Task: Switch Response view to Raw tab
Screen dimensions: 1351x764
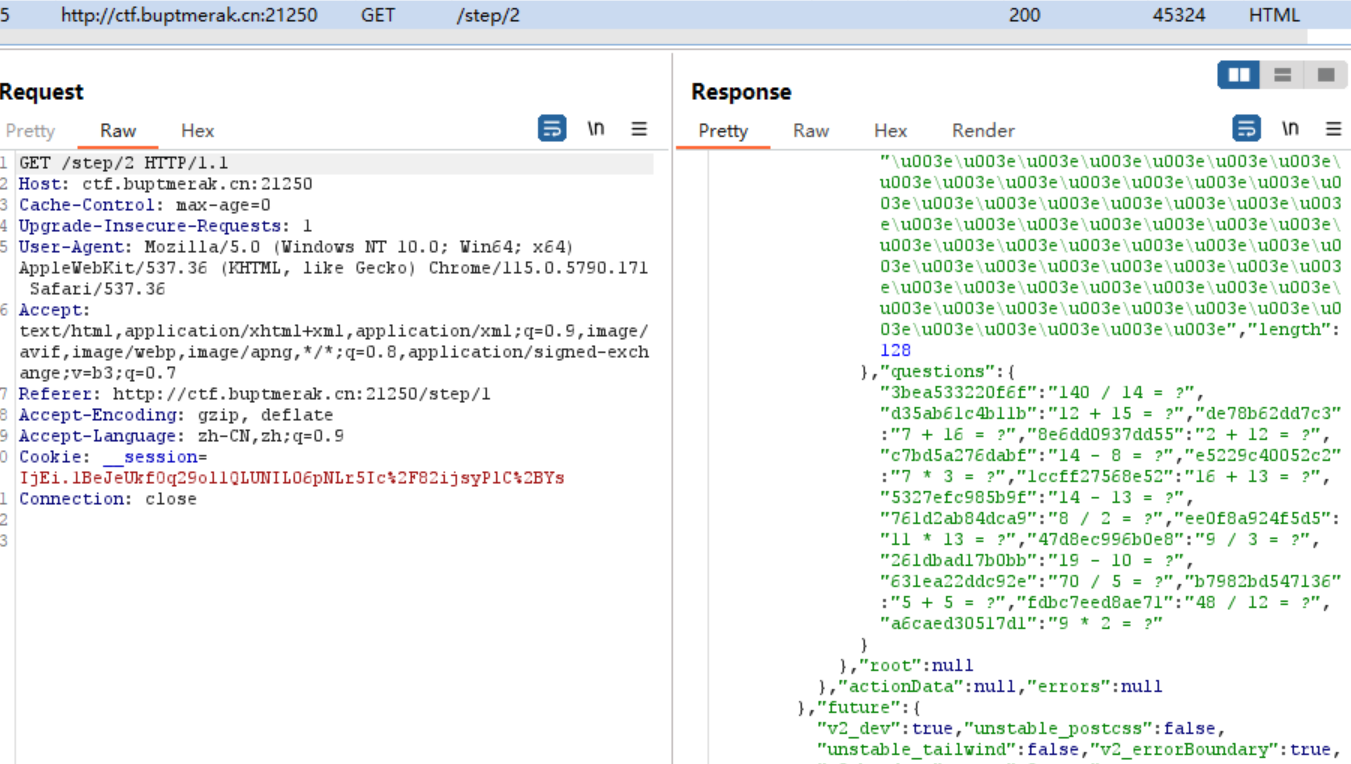Action: click(x=811, y=130)
